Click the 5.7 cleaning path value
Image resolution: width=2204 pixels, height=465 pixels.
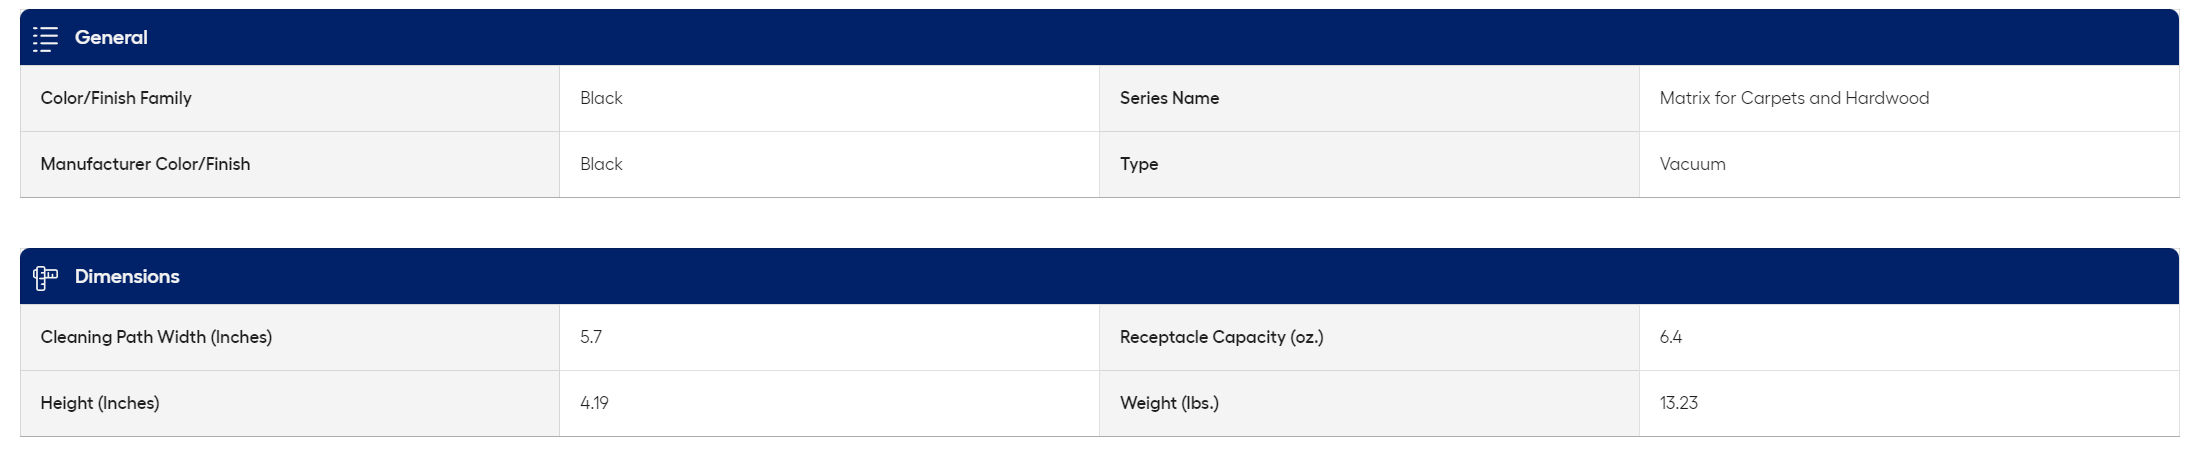click(x=591, y=337)
